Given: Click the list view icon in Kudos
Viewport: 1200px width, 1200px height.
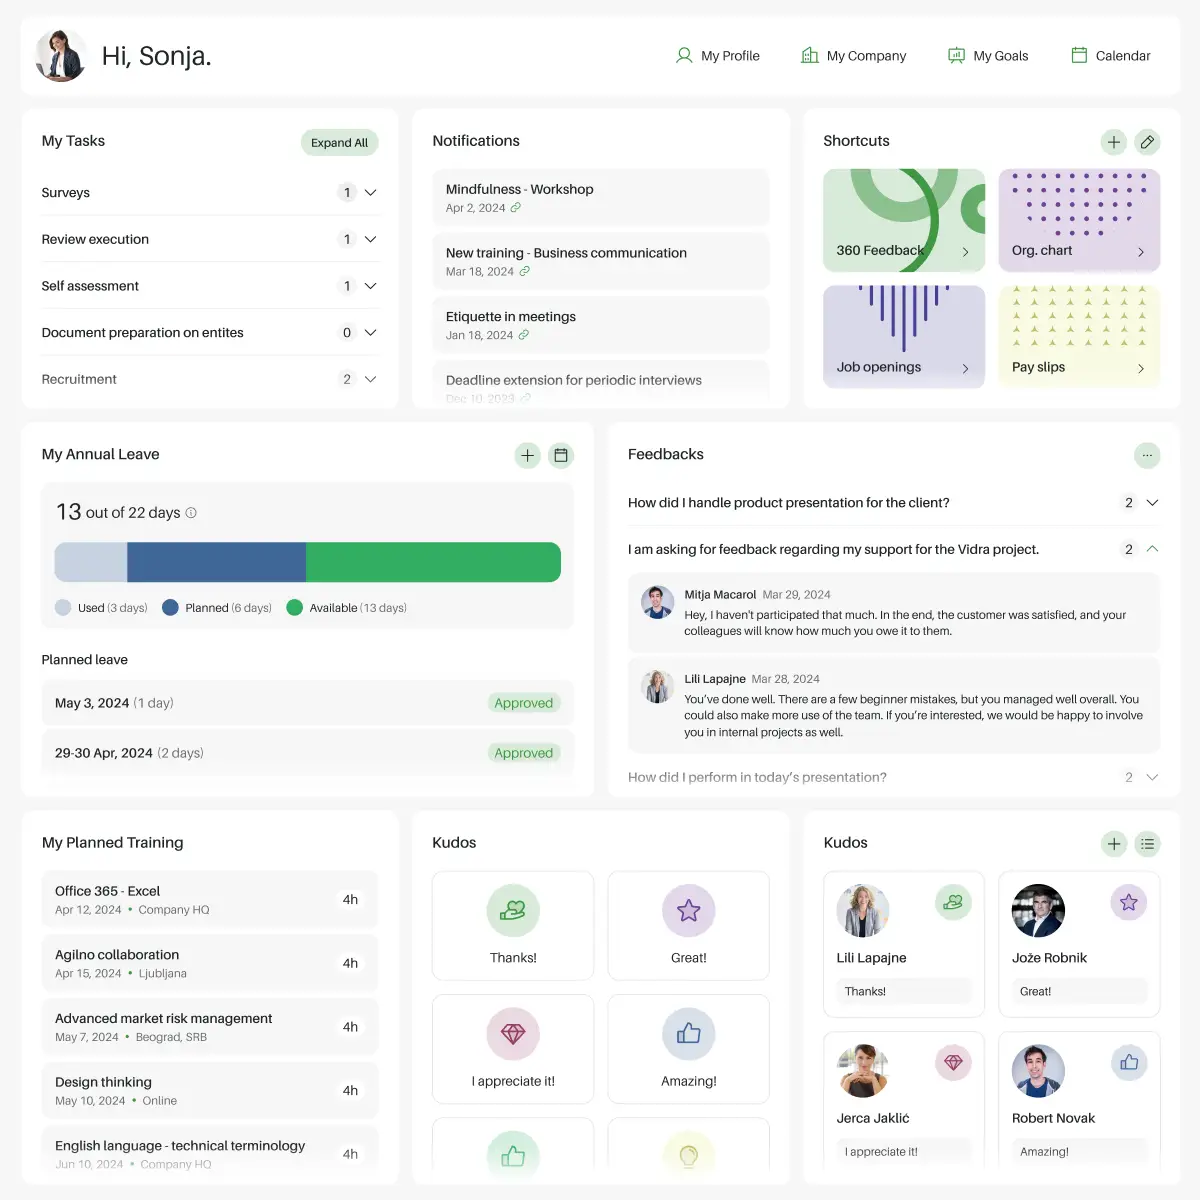Looking at the screenshot, I should tap(1147, 844).
